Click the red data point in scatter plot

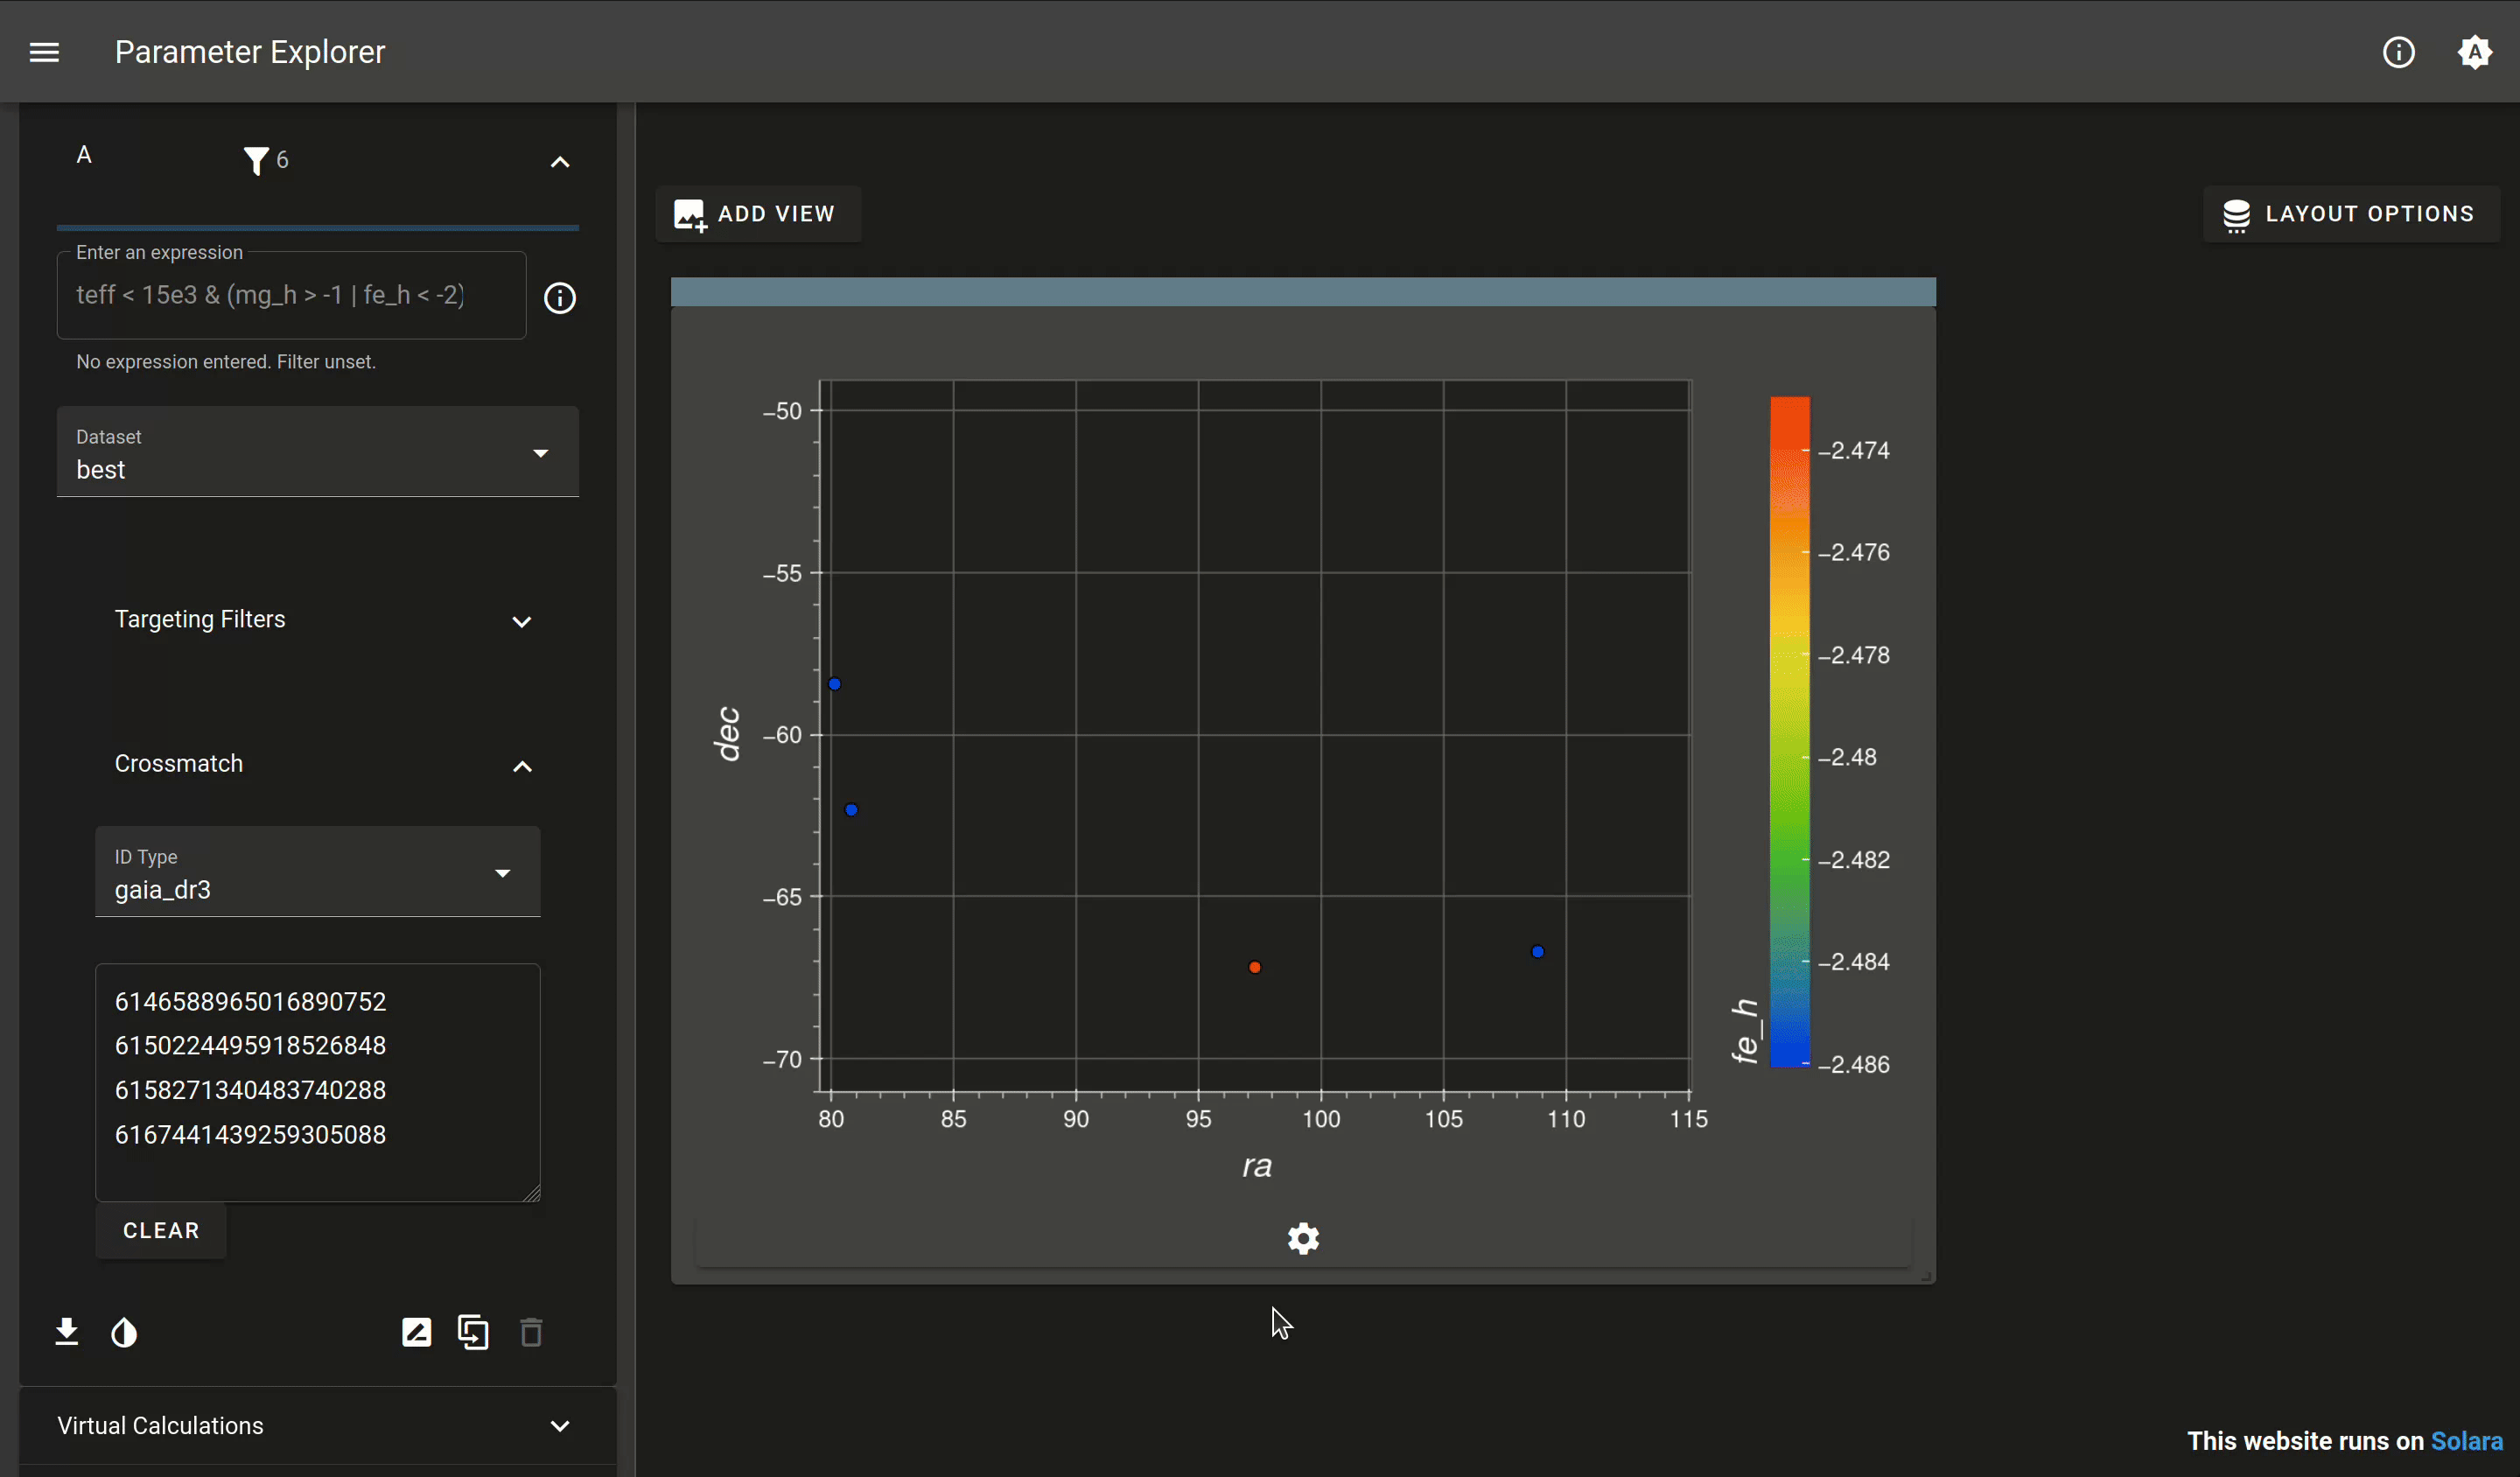tap(1255, 967)
